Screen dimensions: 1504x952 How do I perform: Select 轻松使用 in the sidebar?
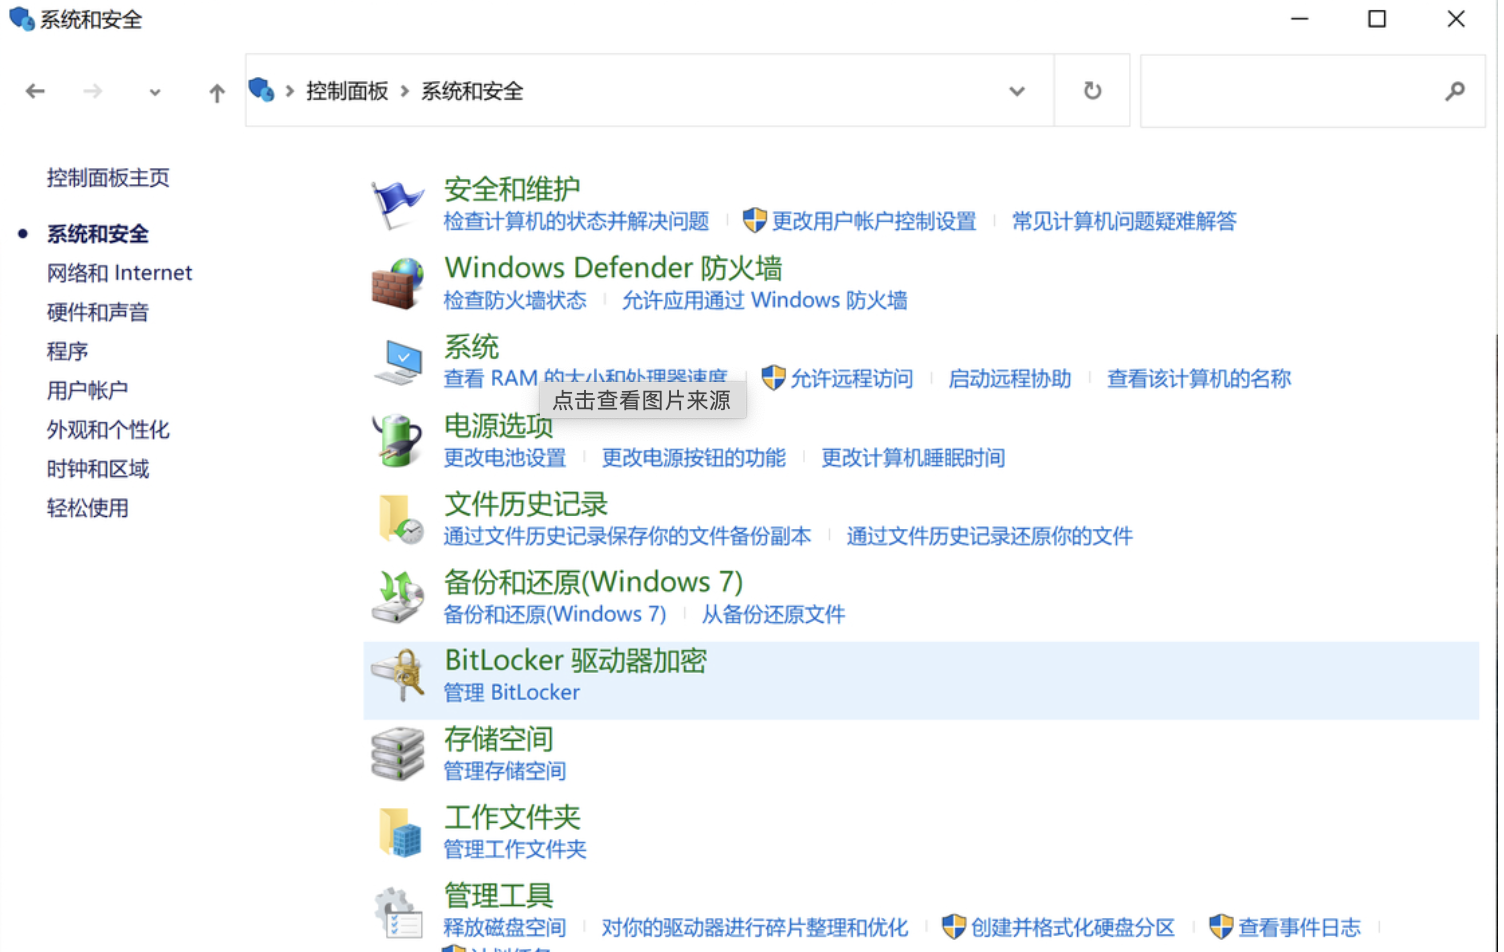pyautogui.click(x=87, y=508)
